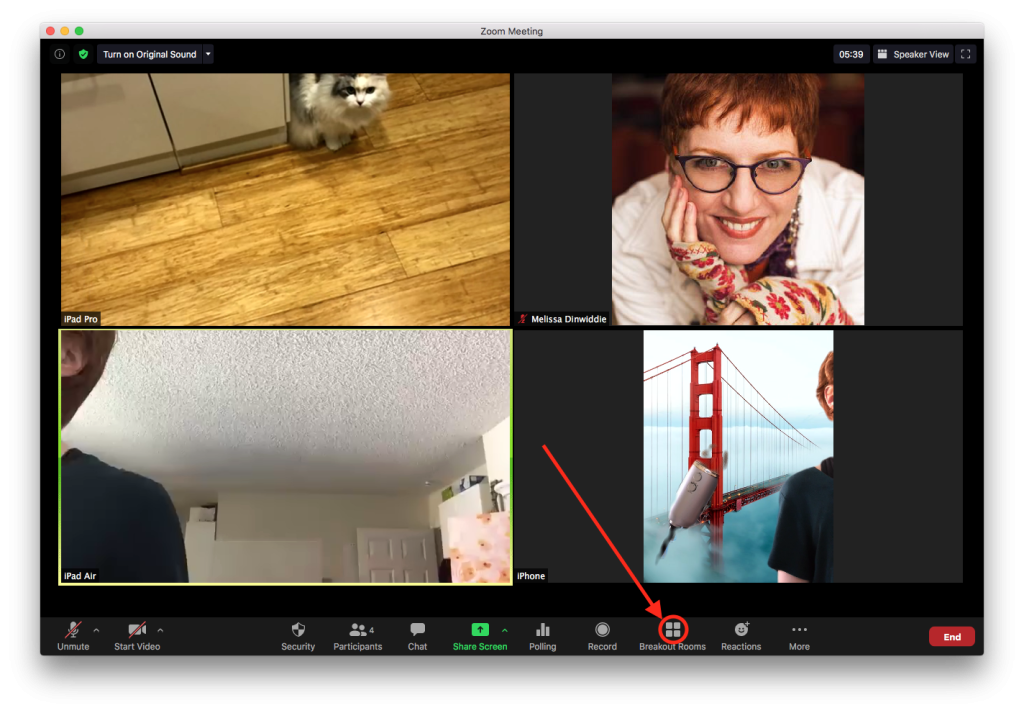Open the Chat panel
1024x713 pixels.
[417, 631]
